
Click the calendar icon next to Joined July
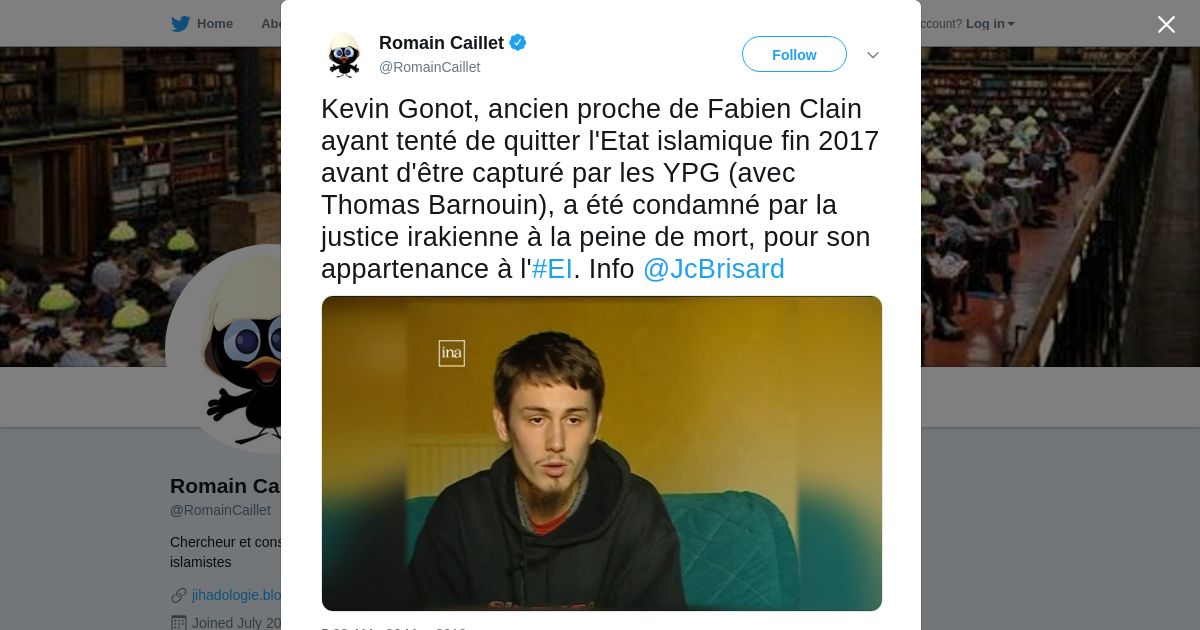(179, 623)
